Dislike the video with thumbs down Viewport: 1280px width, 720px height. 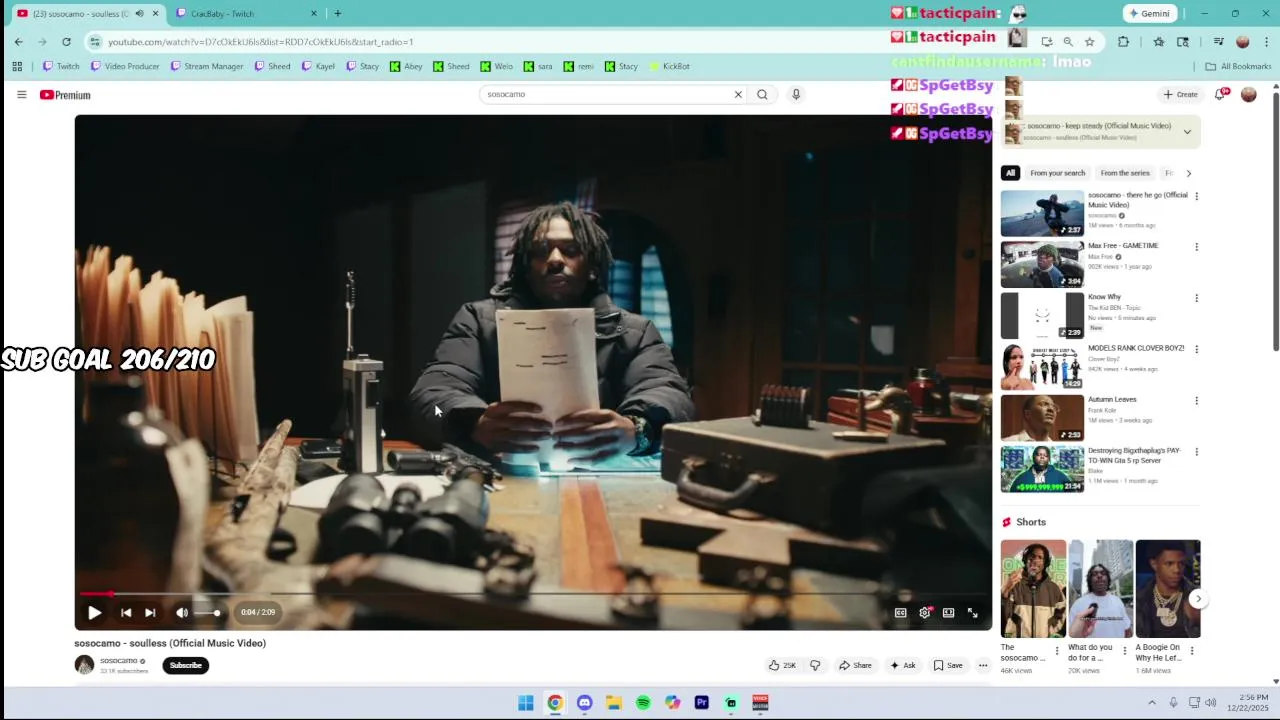coord(815,665)
